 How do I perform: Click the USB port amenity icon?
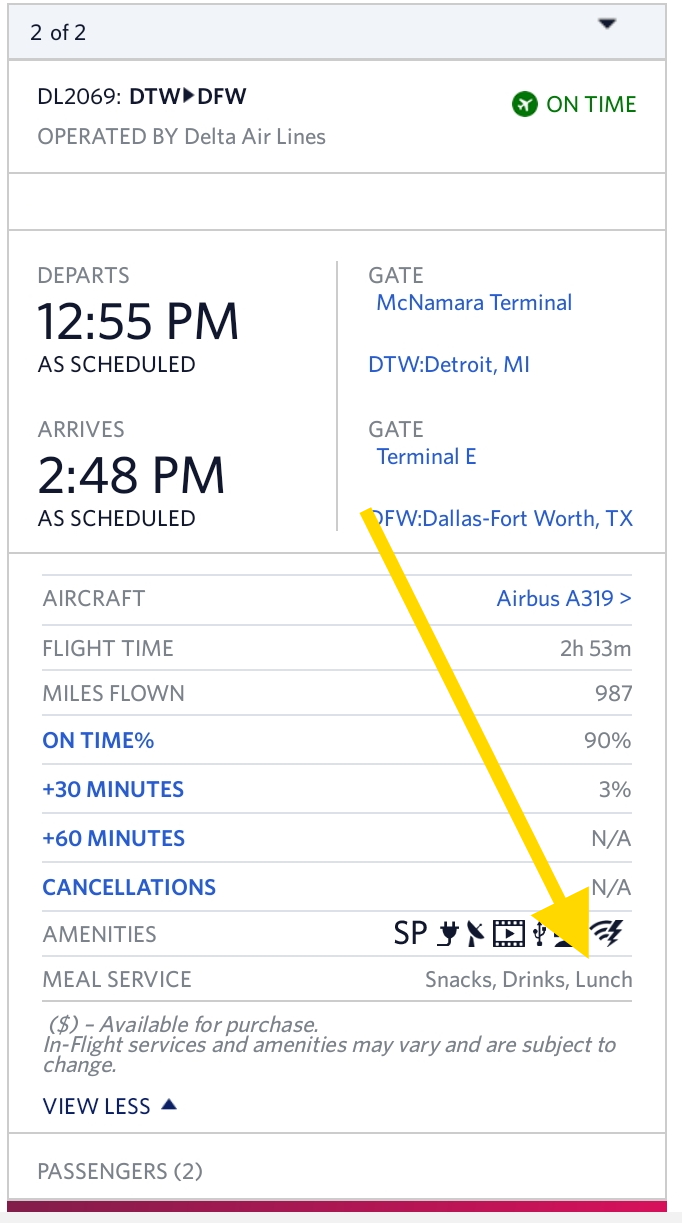[540, 934]
